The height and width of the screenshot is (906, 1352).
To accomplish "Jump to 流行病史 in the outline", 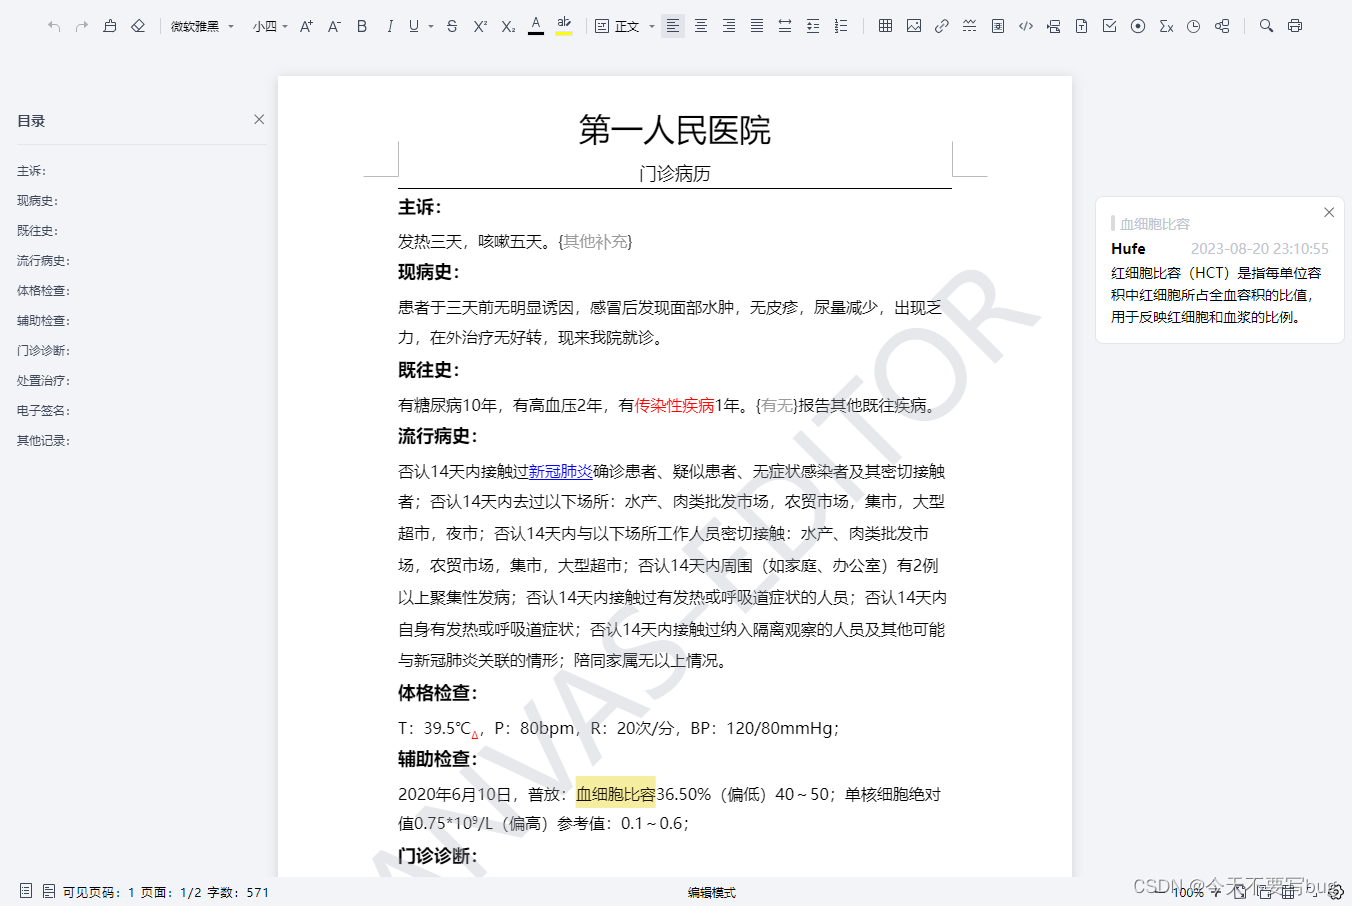I will [x=43, y=261].
